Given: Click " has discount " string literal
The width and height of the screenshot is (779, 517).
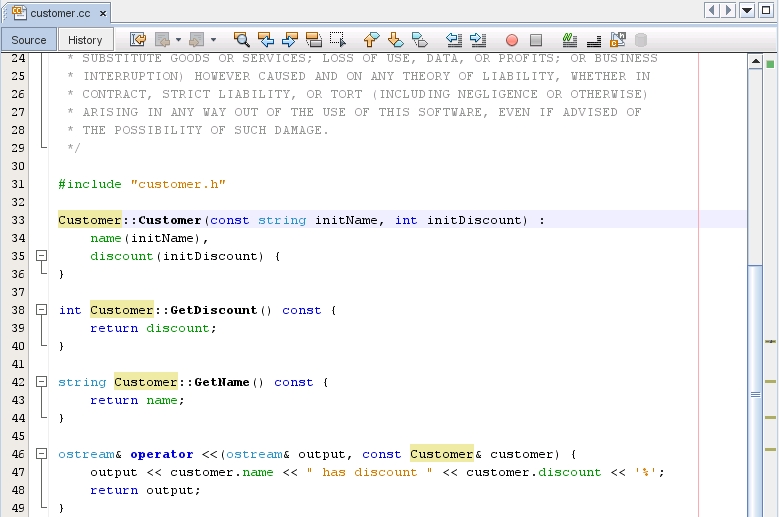Looking at the screenshot, I should (x=370, y=472).
